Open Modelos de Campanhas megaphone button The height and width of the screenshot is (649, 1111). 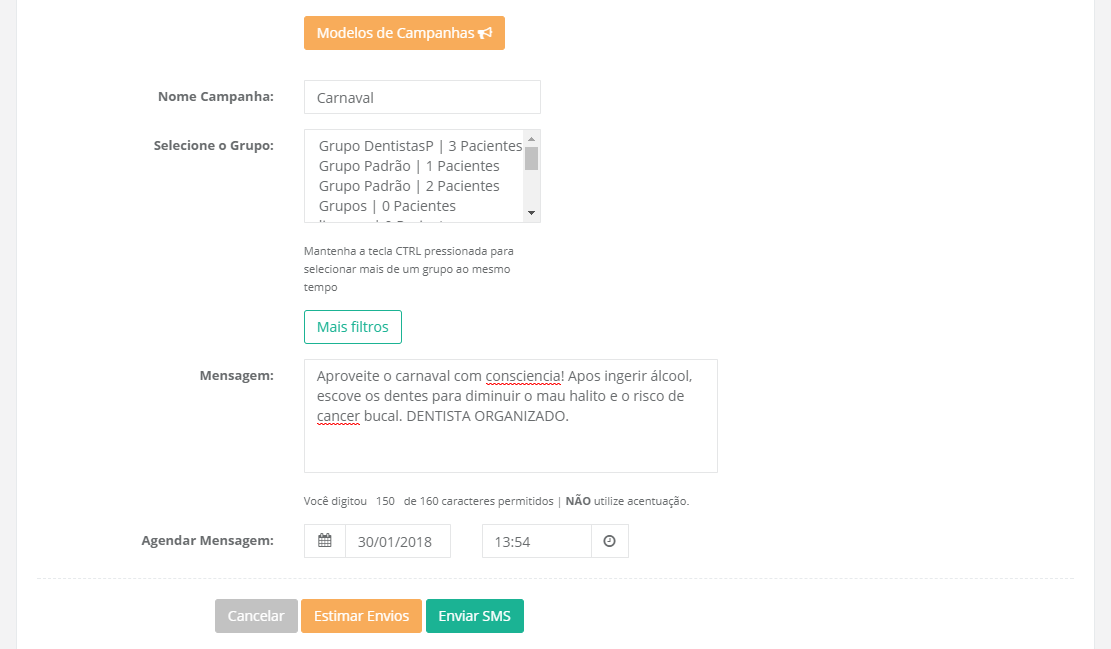[x=404, y=33]
